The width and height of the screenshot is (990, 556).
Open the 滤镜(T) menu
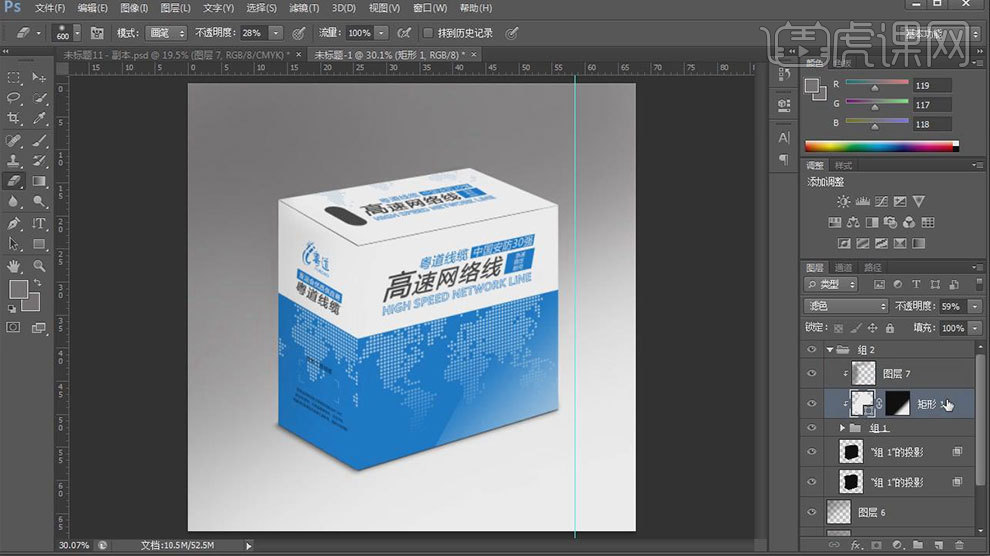click(304, 8)
